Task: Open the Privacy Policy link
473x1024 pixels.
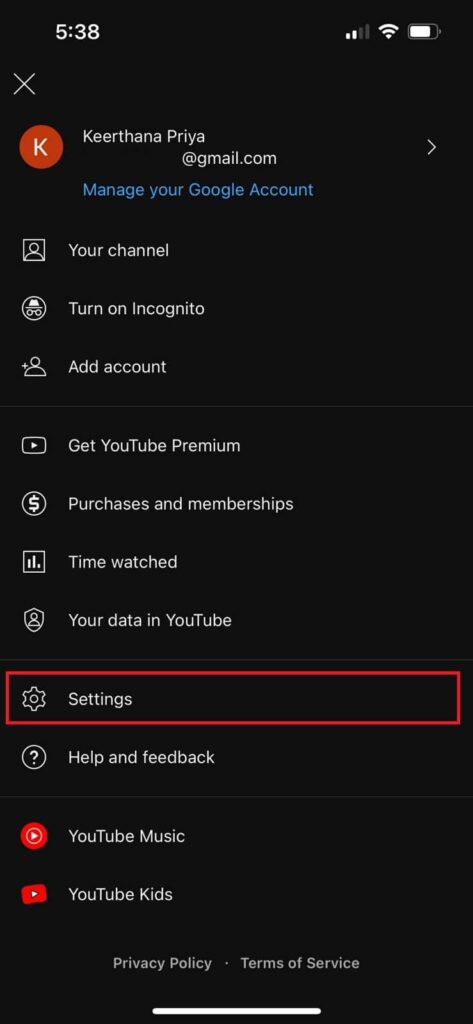Action: coord(162,963)
